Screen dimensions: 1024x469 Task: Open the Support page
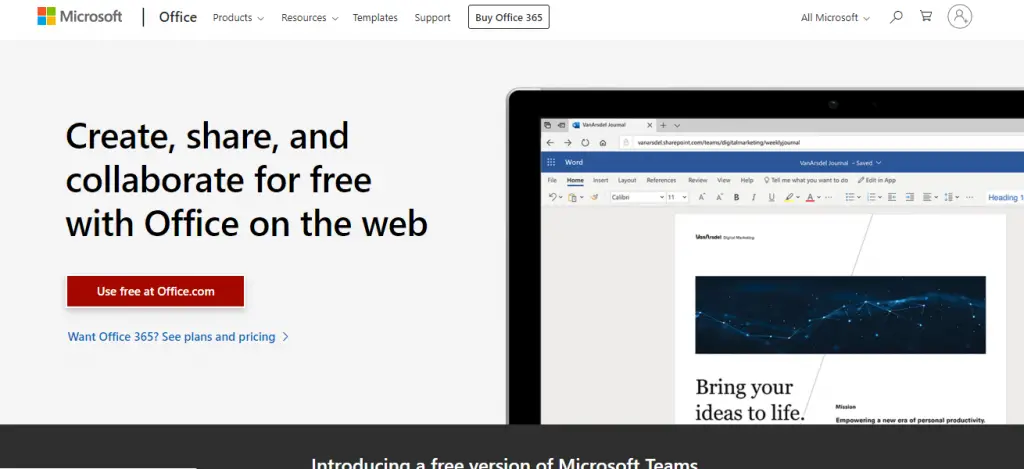[x=432, y=18]
